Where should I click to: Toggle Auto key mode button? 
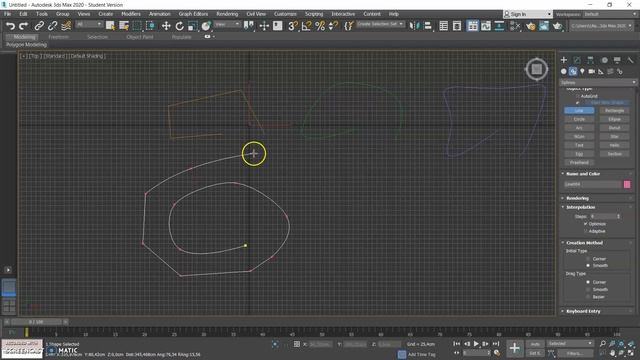click(535, 344)
